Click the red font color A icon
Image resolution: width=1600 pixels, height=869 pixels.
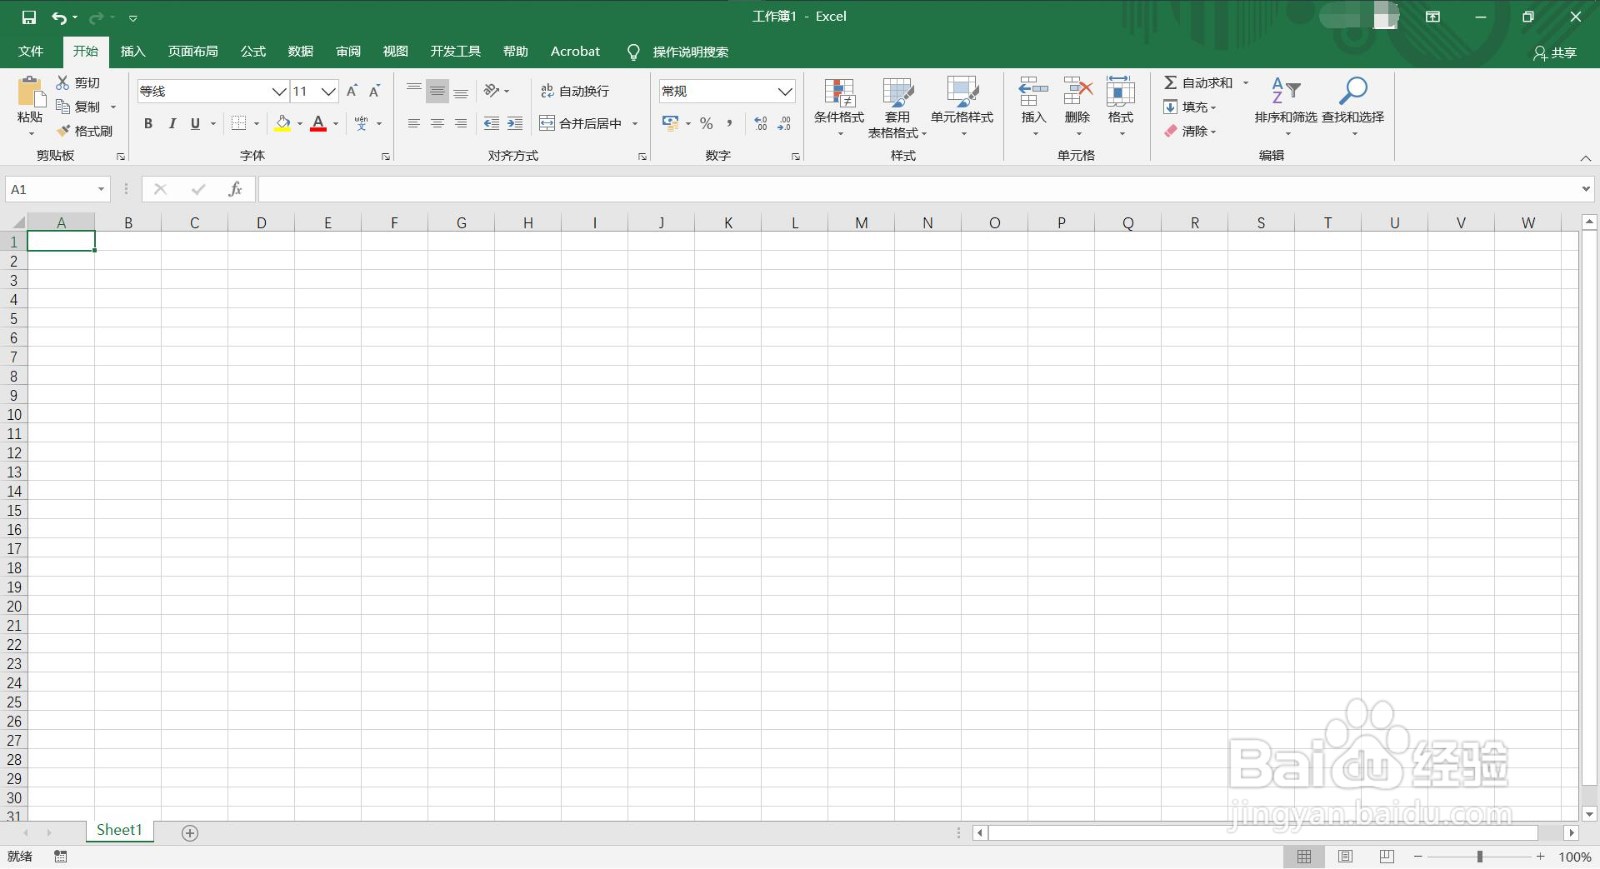(318, 123)
